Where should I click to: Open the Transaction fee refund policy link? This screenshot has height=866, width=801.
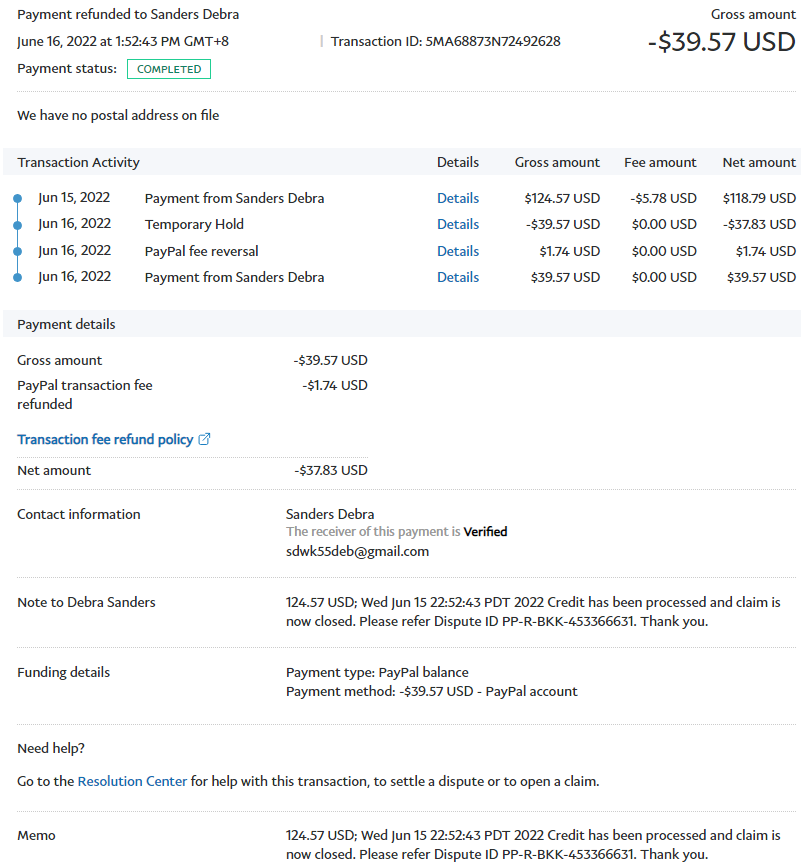point(105,439)
